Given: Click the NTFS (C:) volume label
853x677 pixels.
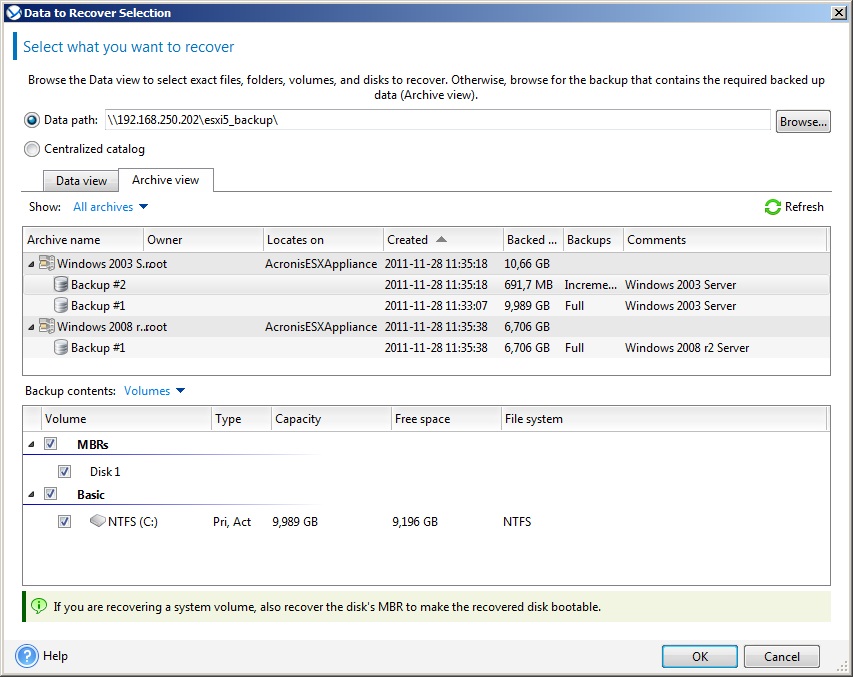Looking at the screenshot, I should [133, 521].
